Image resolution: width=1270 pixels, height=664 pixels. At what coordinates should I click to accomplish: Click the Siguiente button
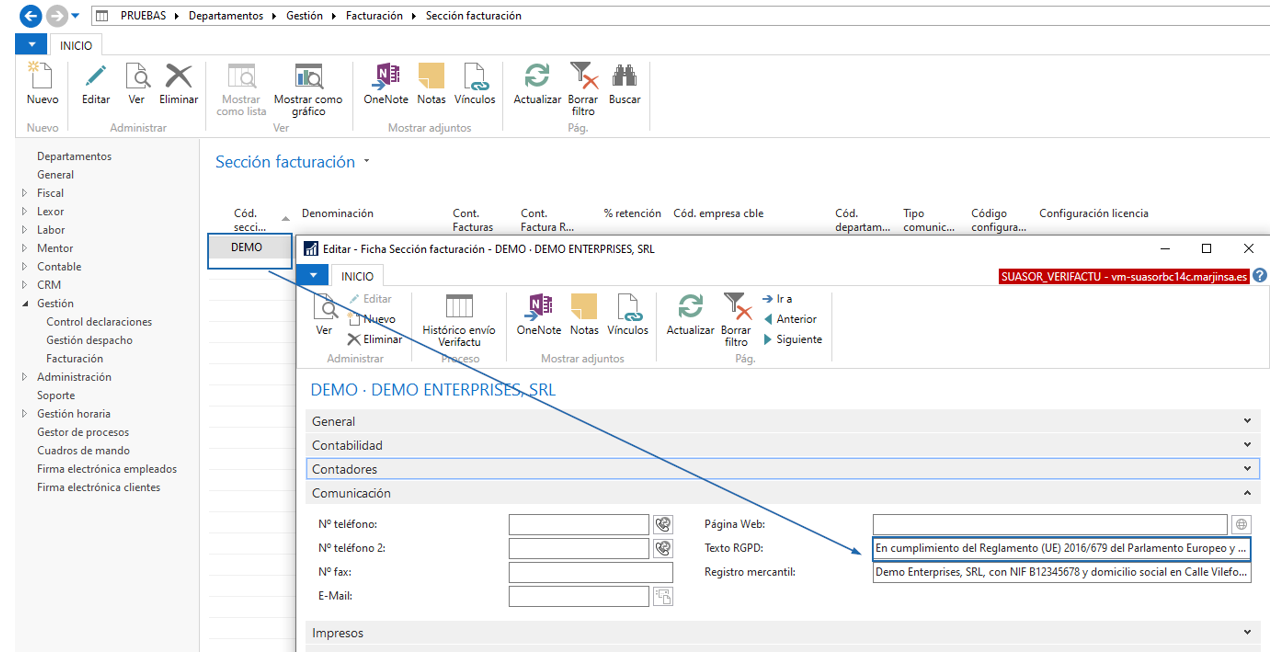[792, 339]
